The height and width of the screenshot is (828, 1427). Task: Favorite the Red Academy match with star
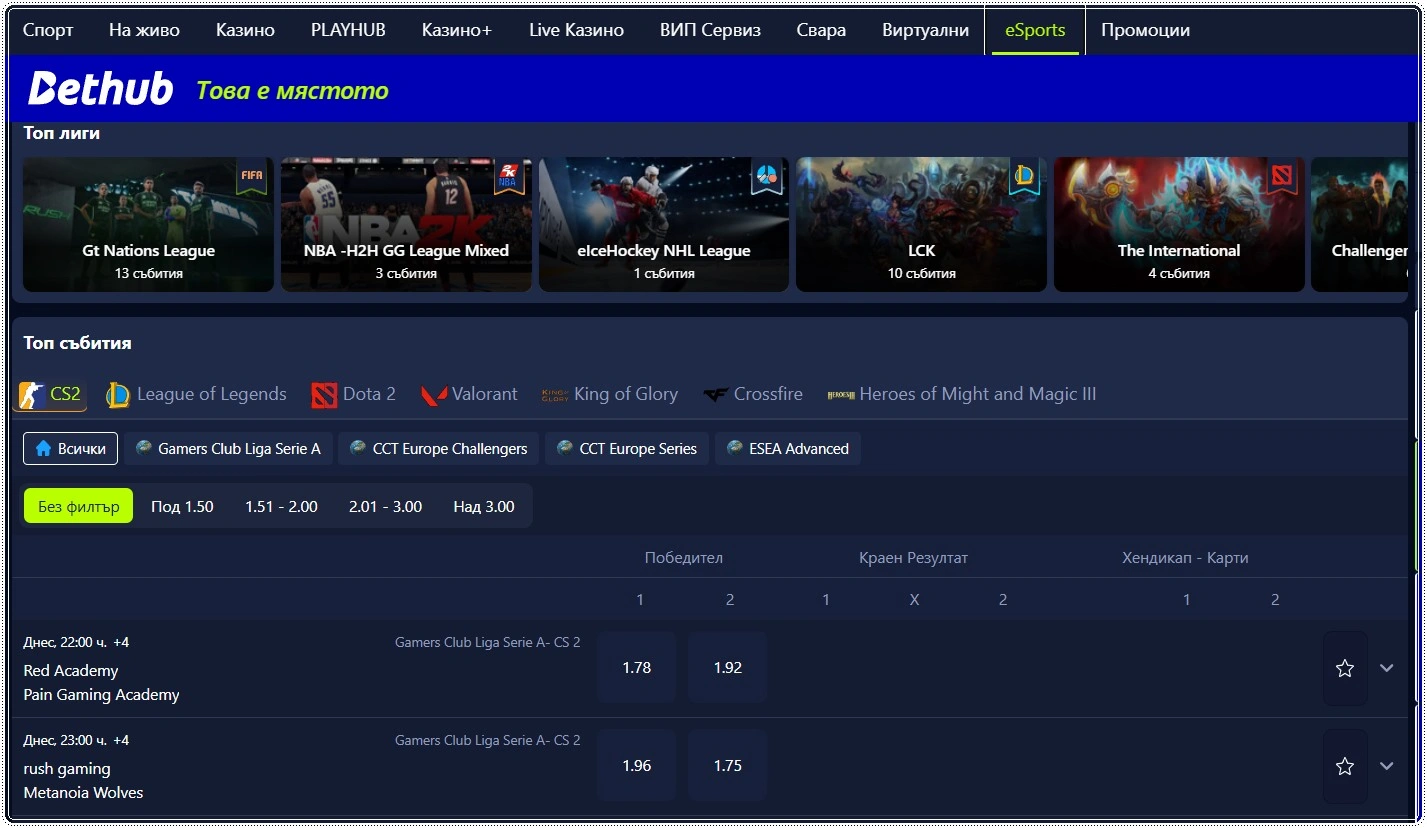pyautogui.click(x=1345, y=668)
